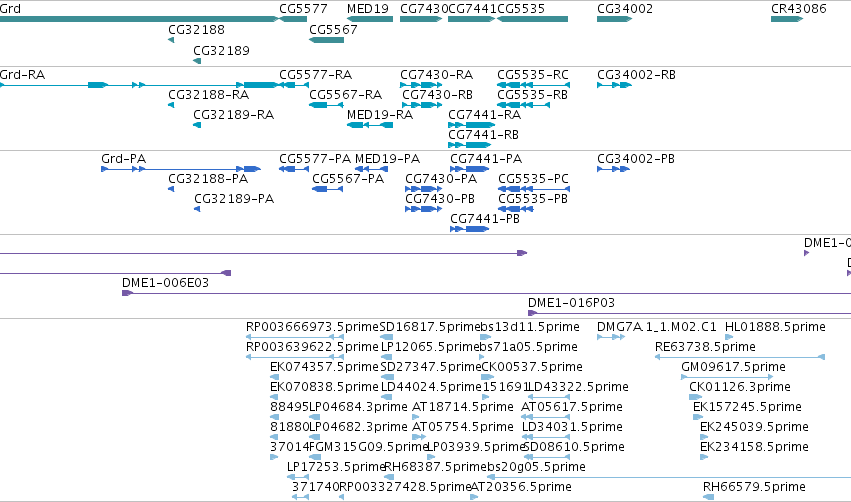Select the RP003639622.5prime EST
Image resolution: width=851 pixels, height=502 pixels.
(295, 357)
